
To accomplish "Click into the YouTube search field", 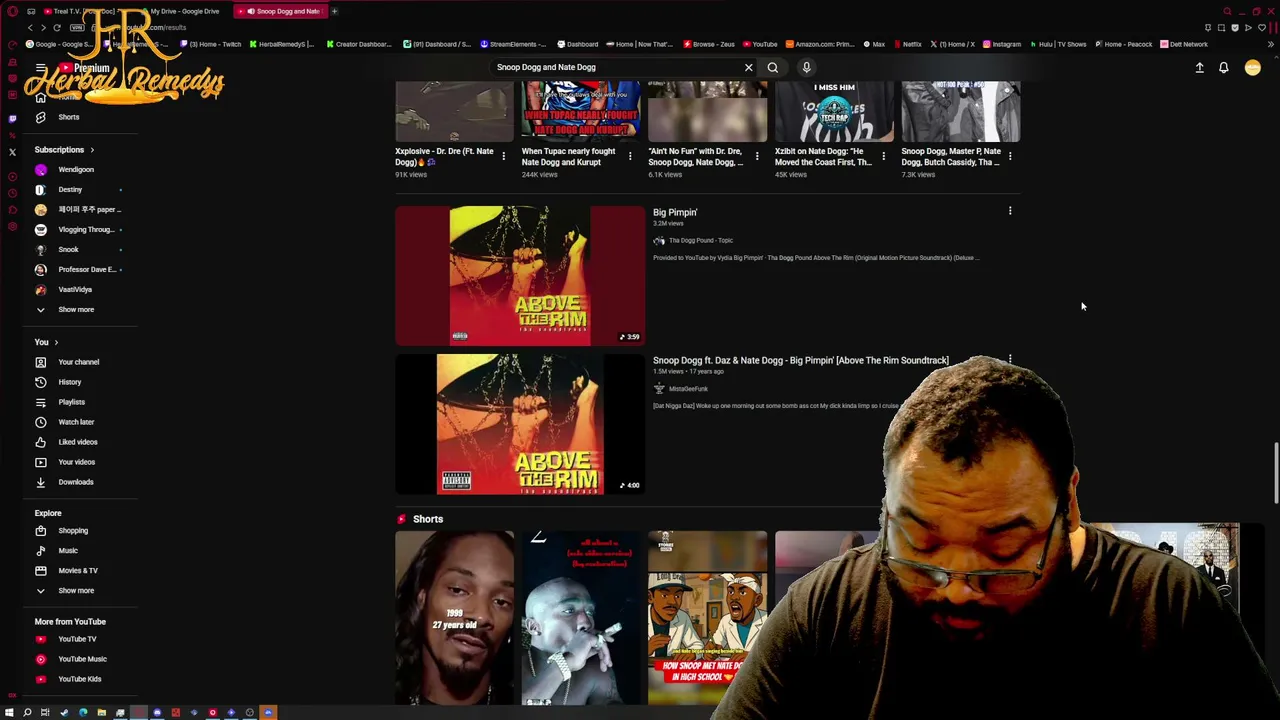I will coord(615,67).
